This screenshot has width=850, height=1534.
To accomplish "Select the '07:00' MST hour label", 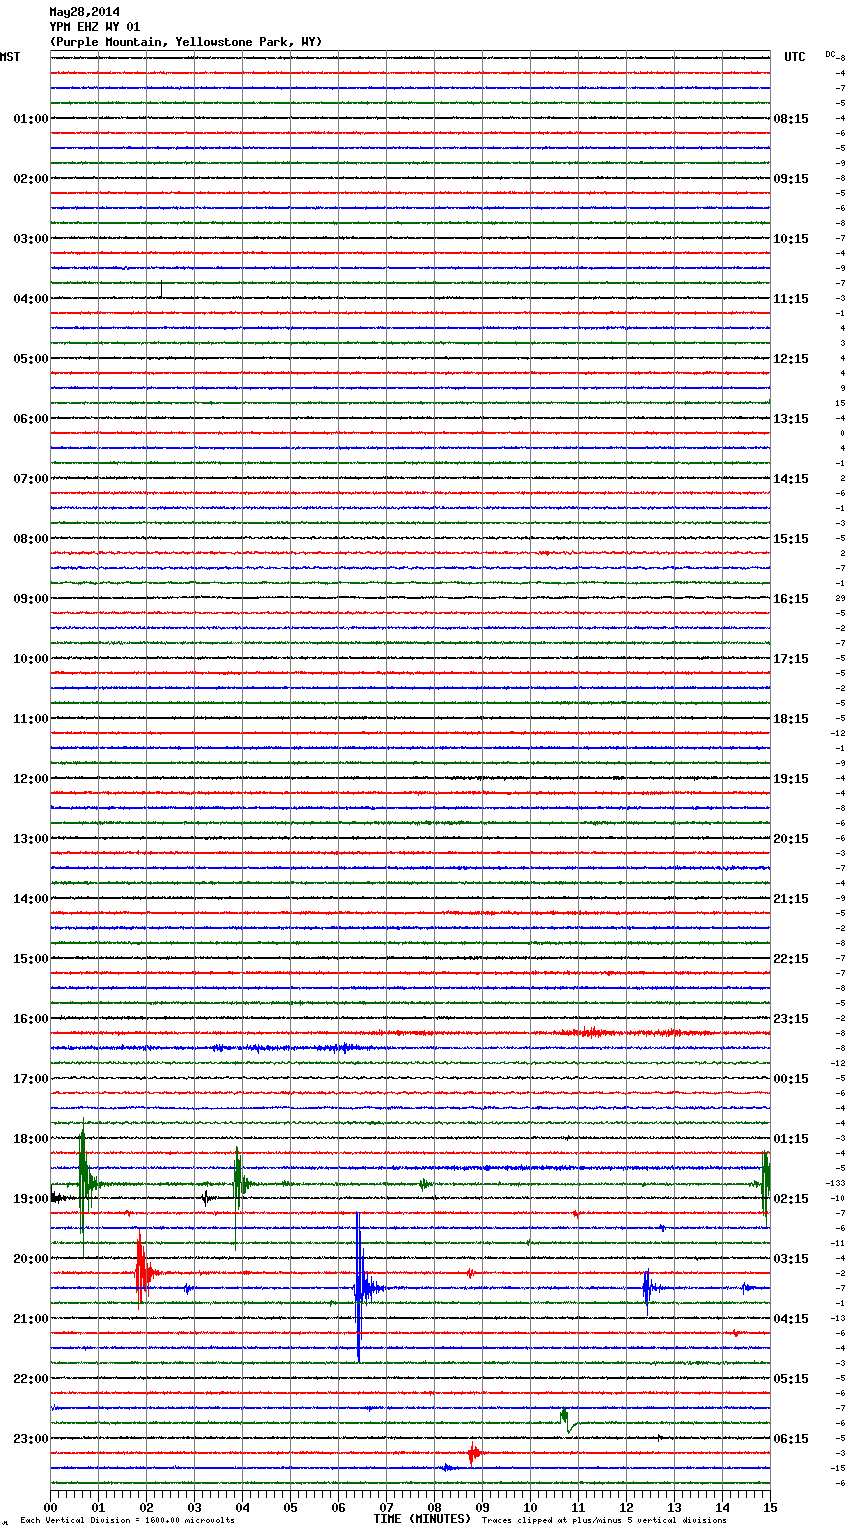I will pos(31,479).
